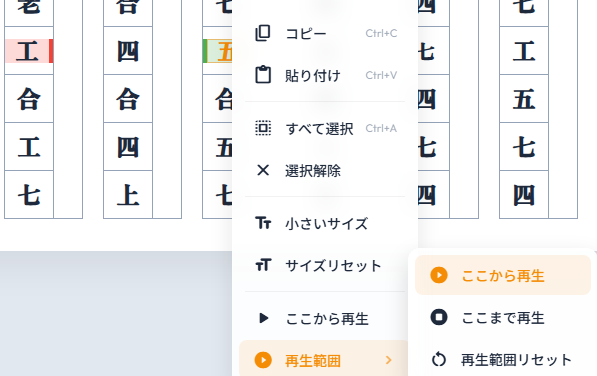The image size is (597, 376).
Task: Click the orange play icon in the submenu
Action: click(x=439, y=275)
